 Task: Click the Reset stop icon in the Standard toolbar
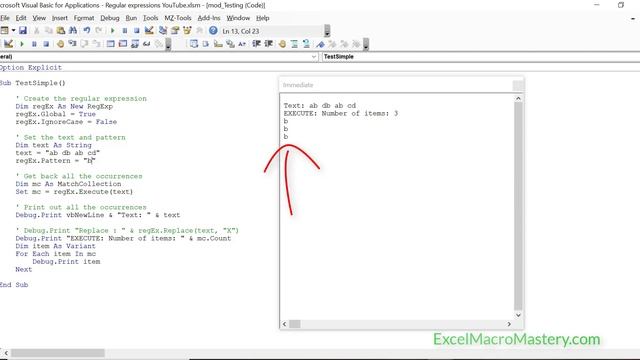click(x=136, y=31)
